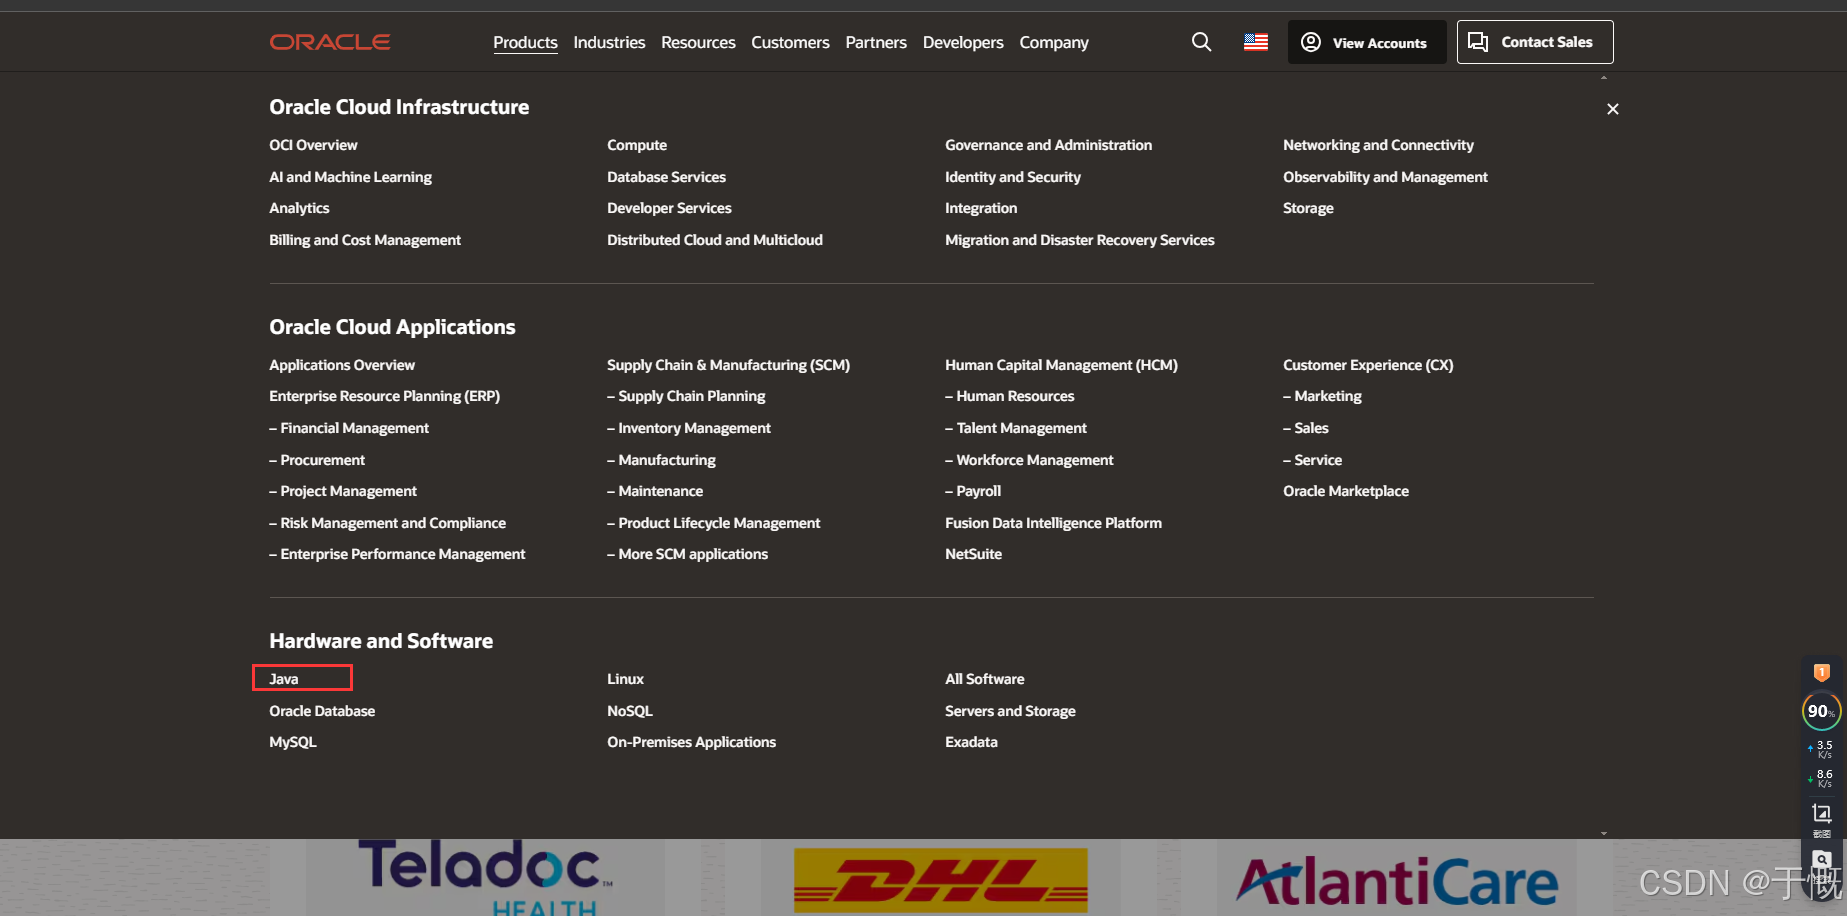
Task: Open Product Lifecycle Management link
Action: pyautogui.click(x=713, y=523)
